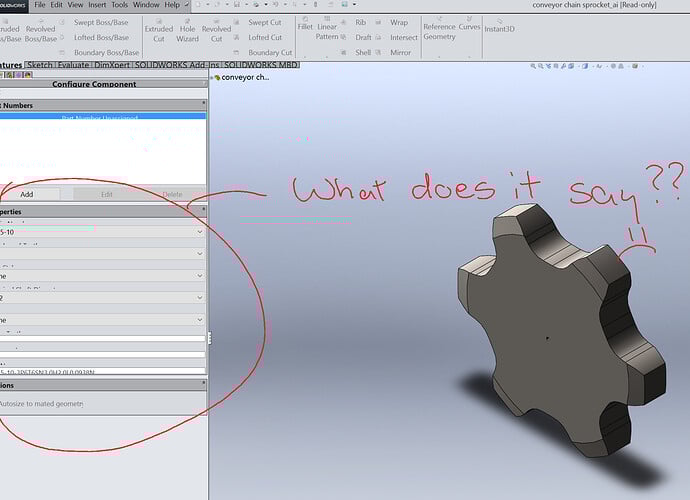
Task: Open the Insert menu
Action: click(97, 5)
